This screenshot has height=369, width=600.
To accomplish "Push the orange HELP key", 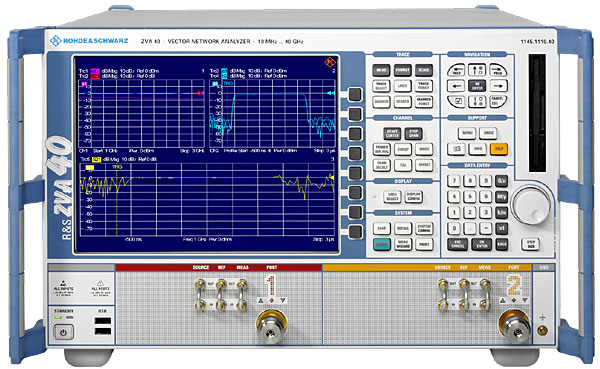I will 499,149.
